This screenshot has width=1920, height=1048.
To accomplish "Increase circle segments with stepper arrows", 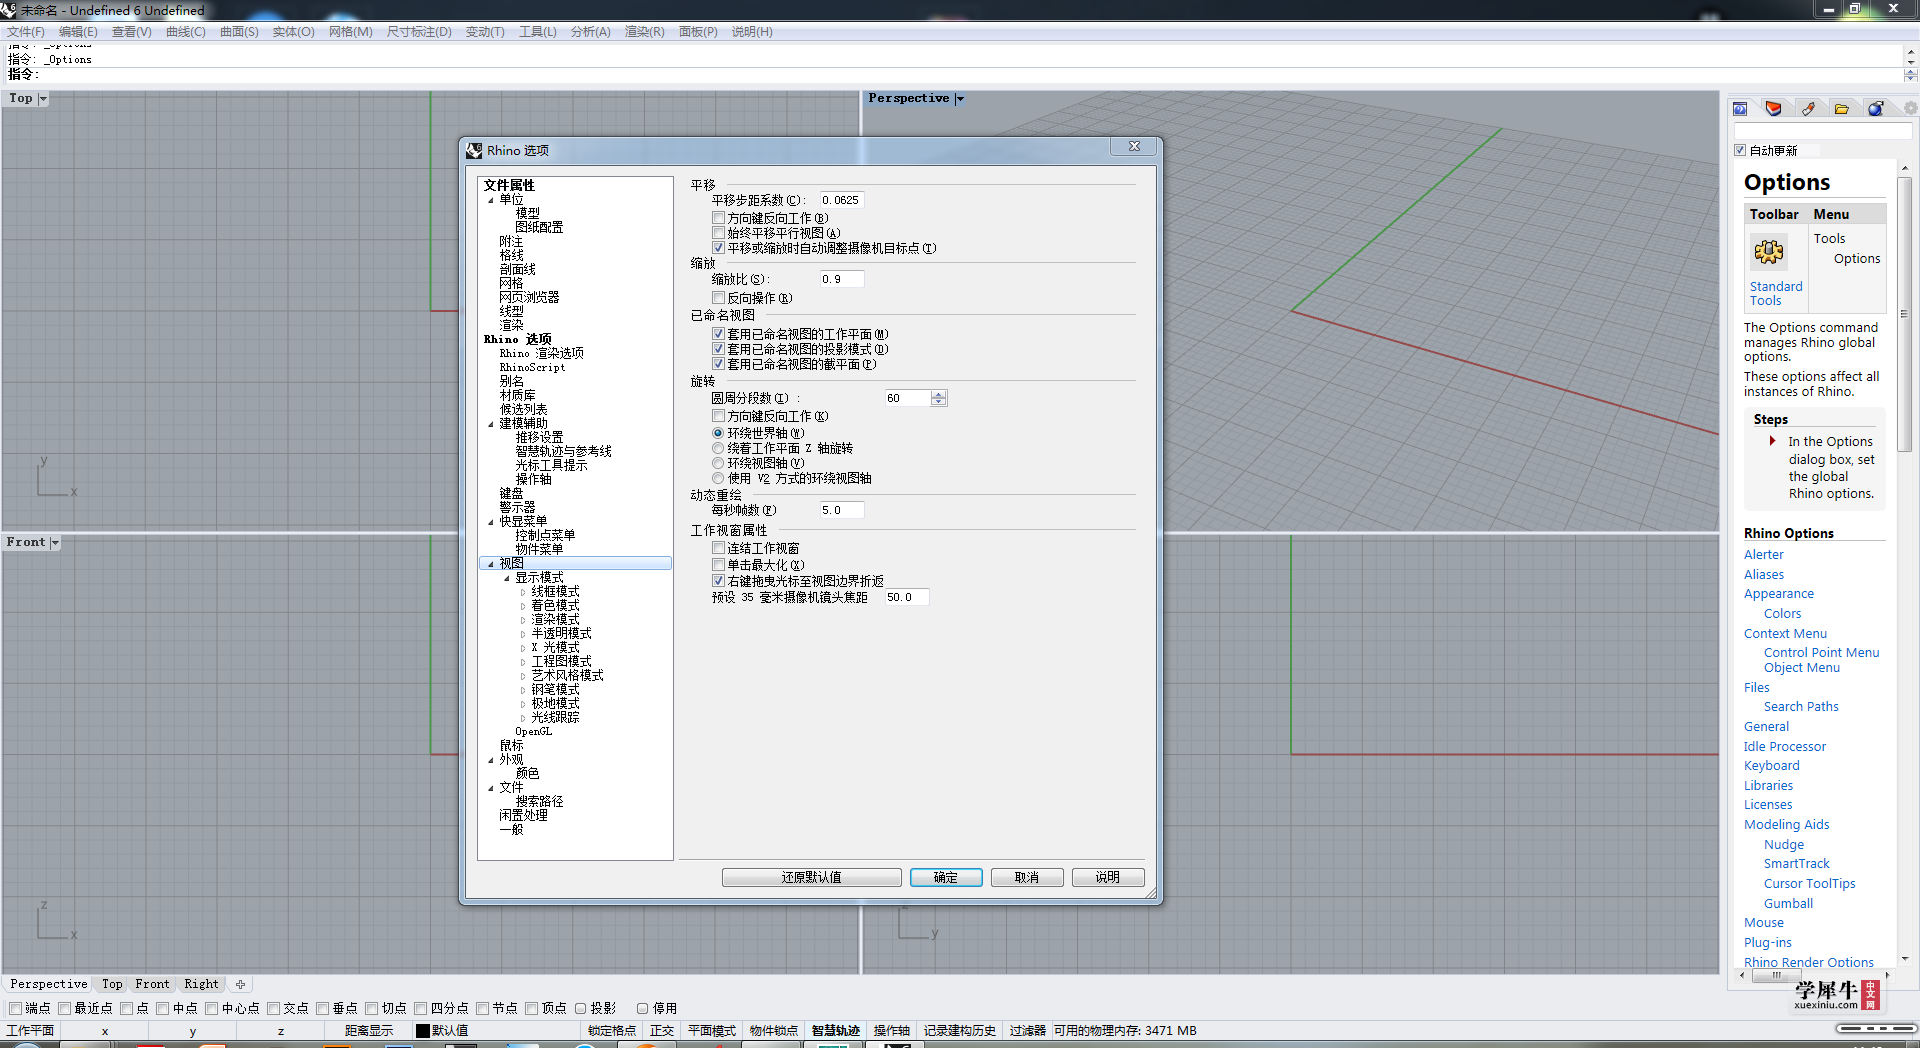I will 938,395.
